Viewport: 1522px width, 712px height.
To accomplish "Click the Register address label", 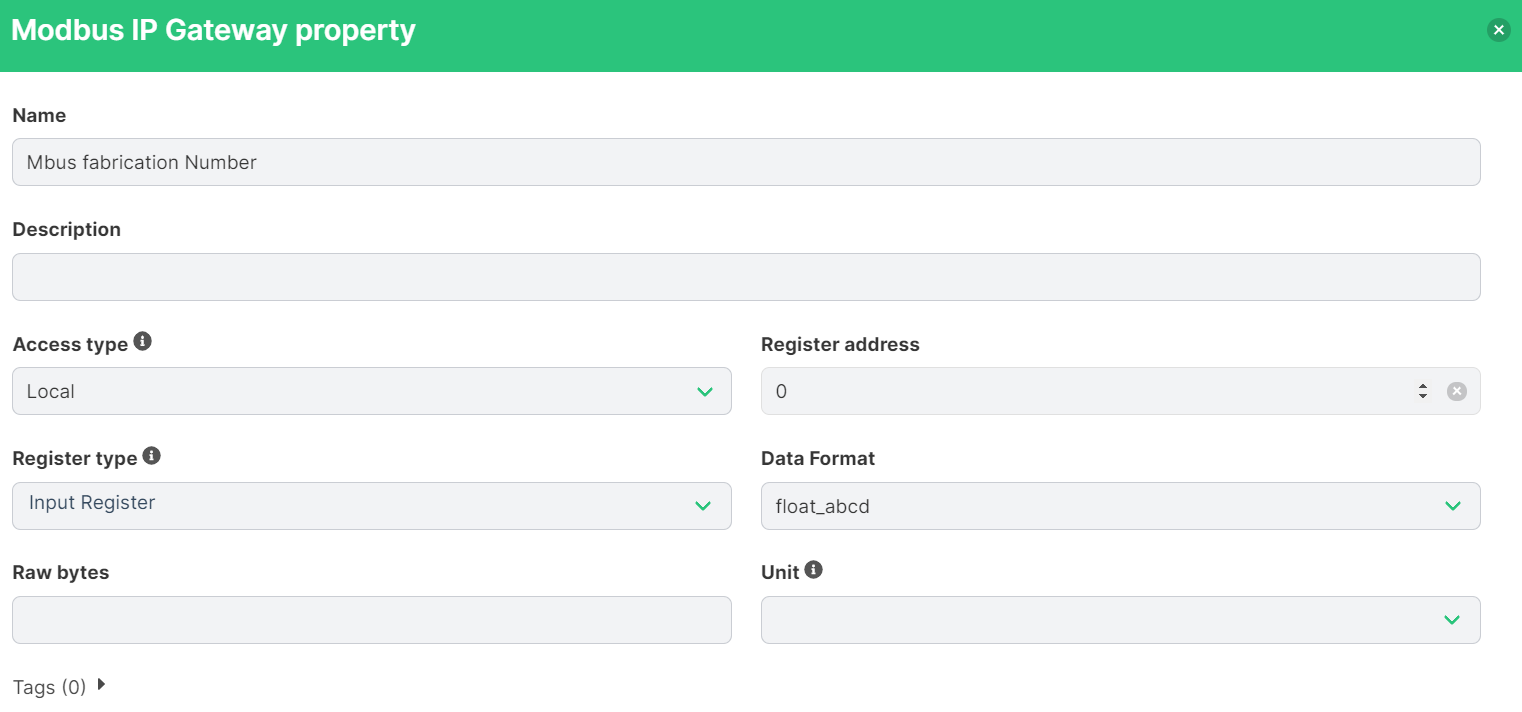I will (840, 344).
